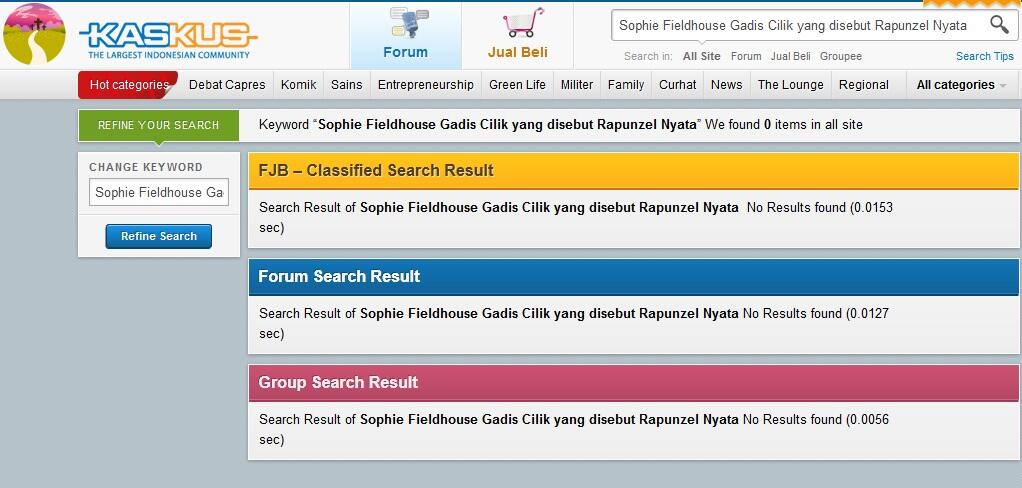
Task: Click the Group Search Result header
Action: 634,382
